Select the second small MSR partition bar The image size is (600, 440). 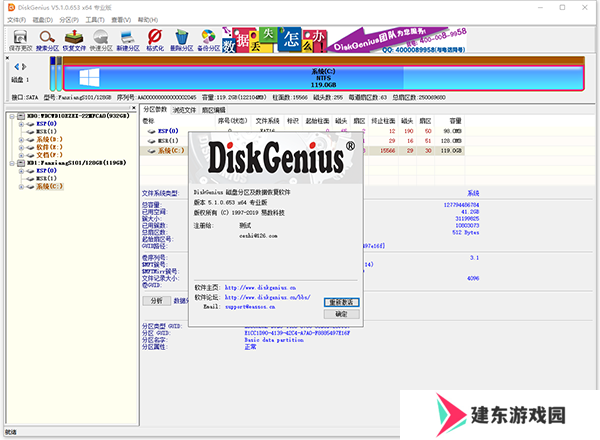59,74
